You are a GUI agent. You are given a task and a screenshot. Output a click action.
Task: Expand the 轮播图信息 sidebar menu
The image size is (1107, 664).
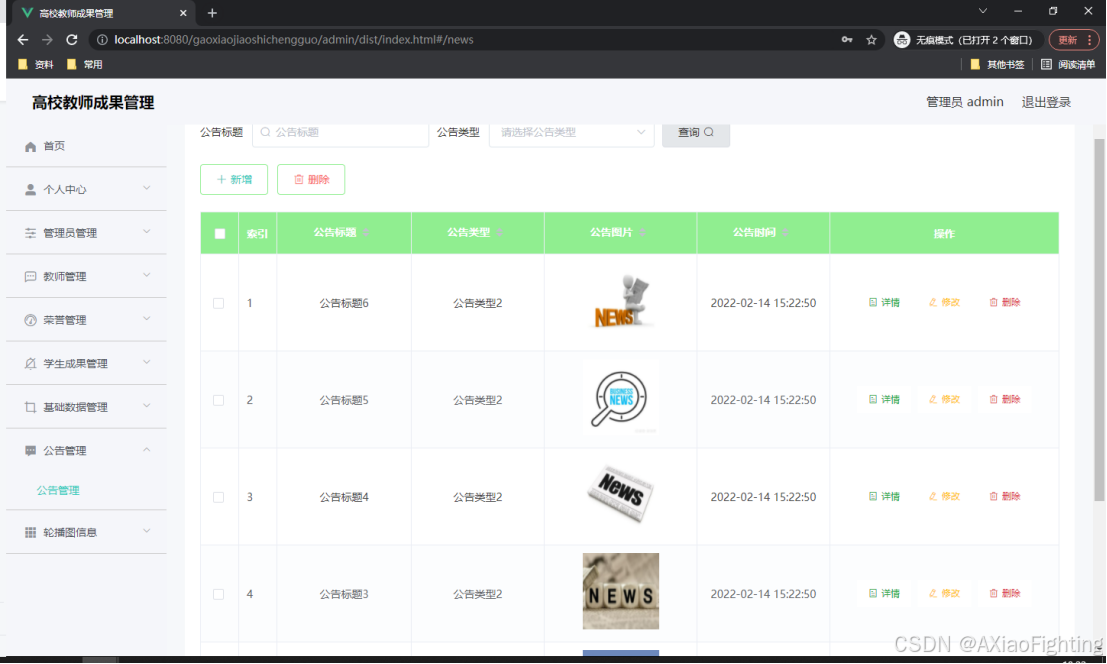tap(86, 532)
